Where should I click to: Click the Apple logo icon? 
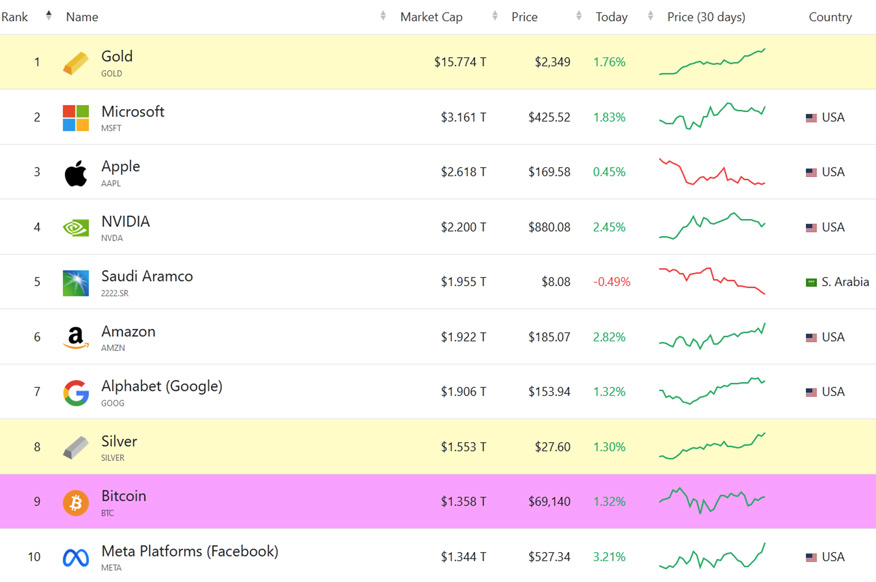76,173
